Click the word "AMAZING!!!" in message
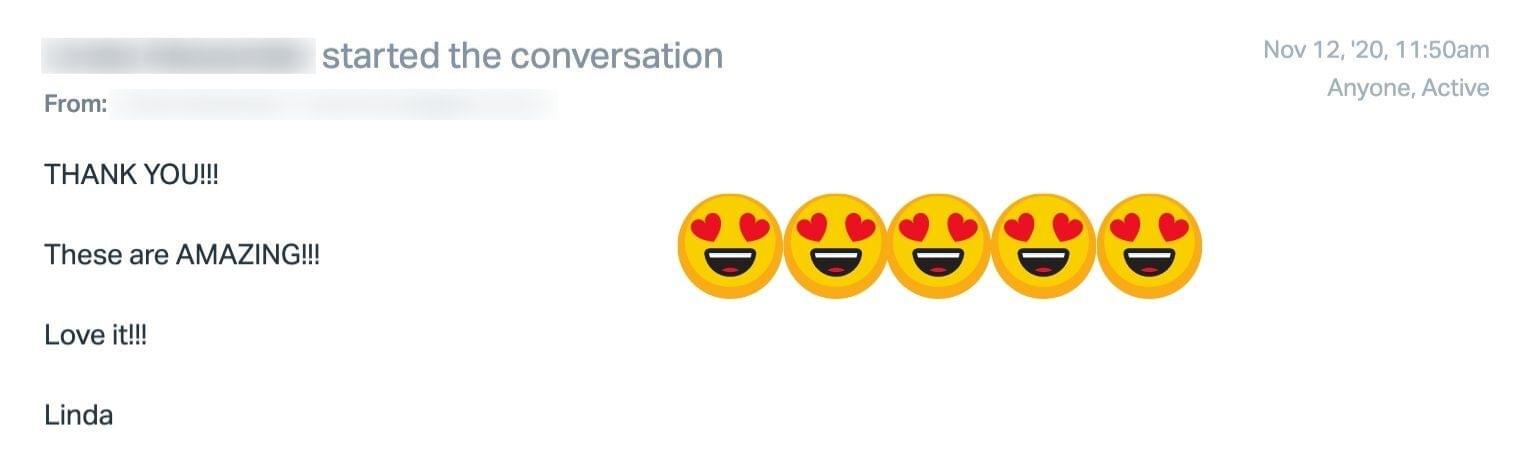 coord(247,255)
